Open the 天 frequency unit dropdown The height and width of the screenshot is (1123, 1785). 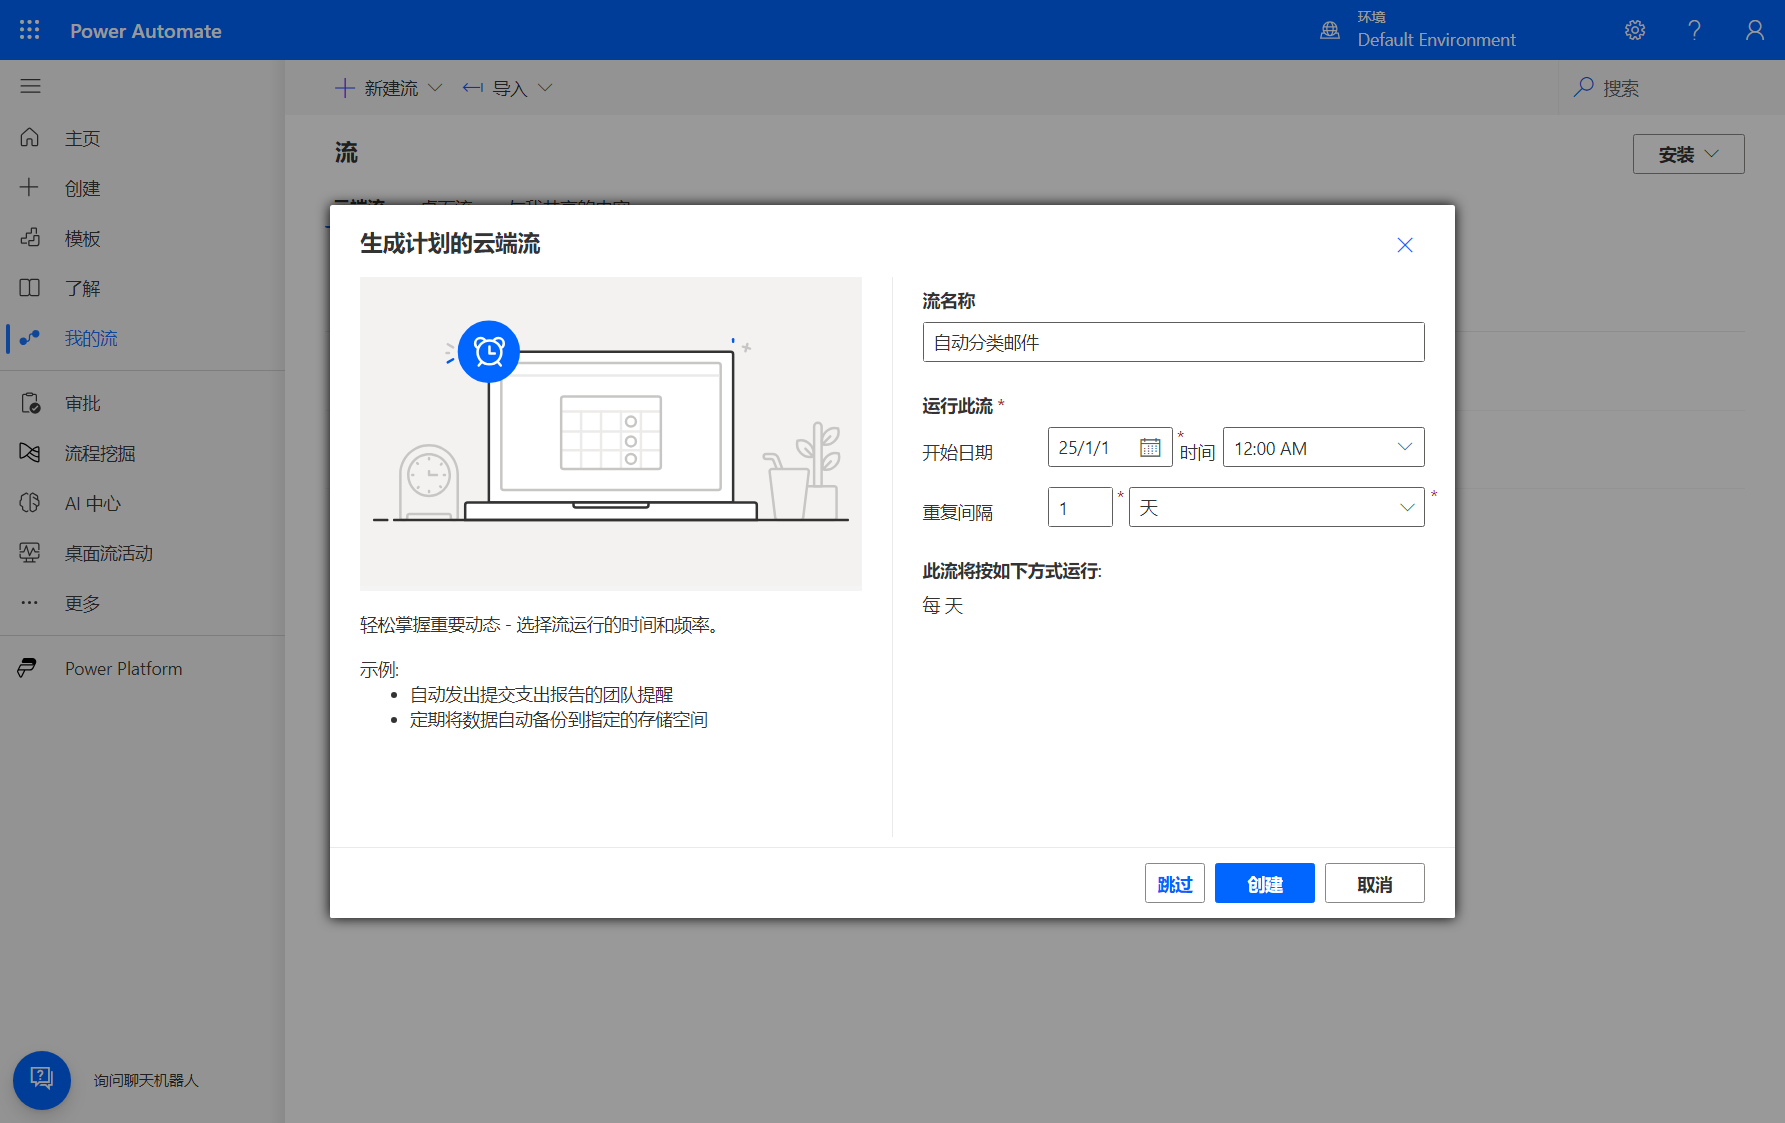(1276, 508)
